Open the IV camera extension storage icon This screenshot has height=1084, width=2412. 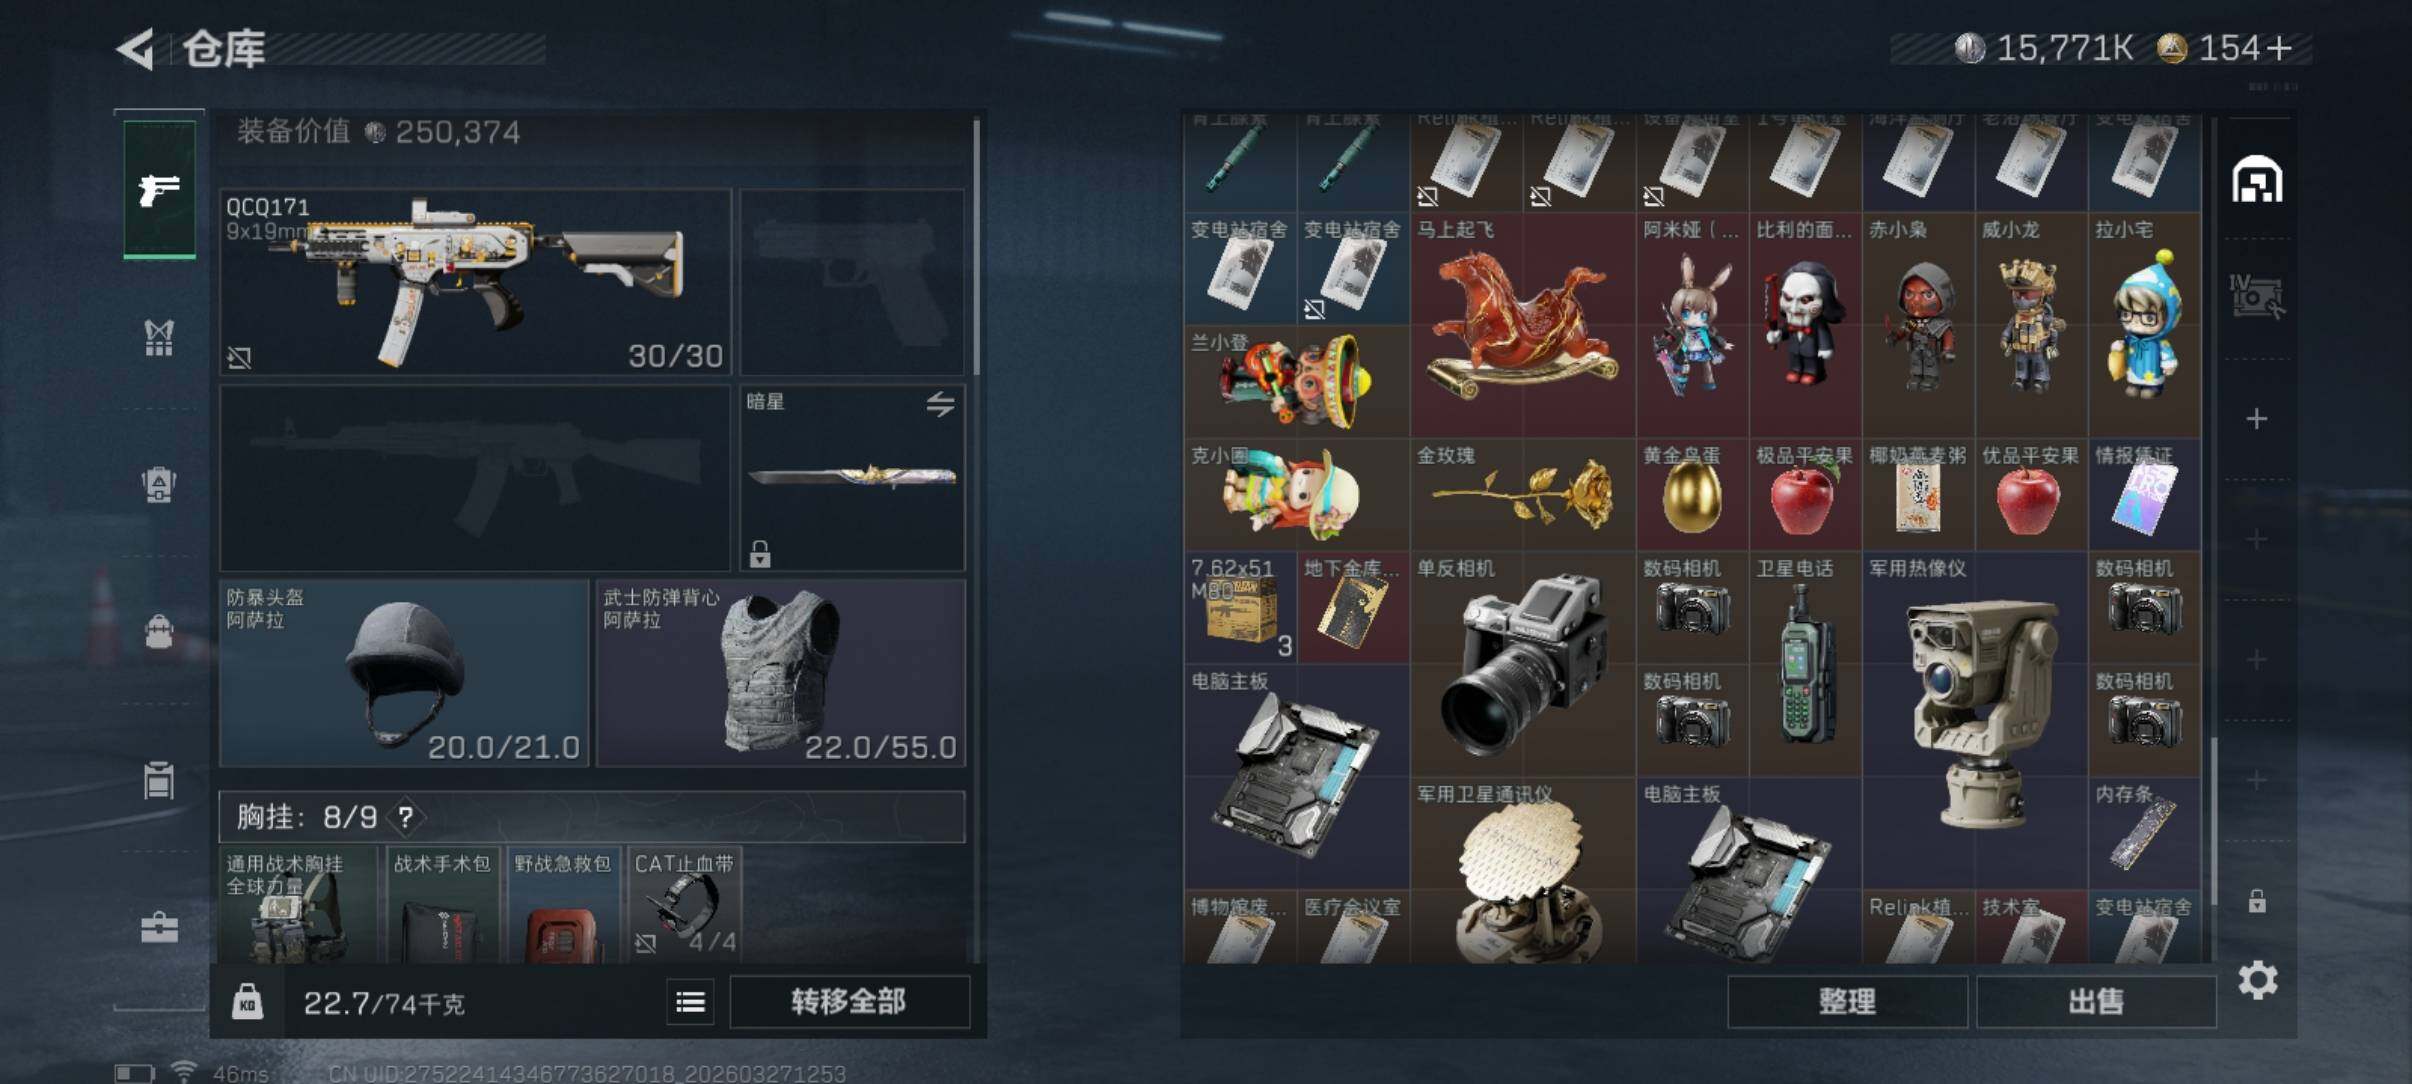point(2257,296)
